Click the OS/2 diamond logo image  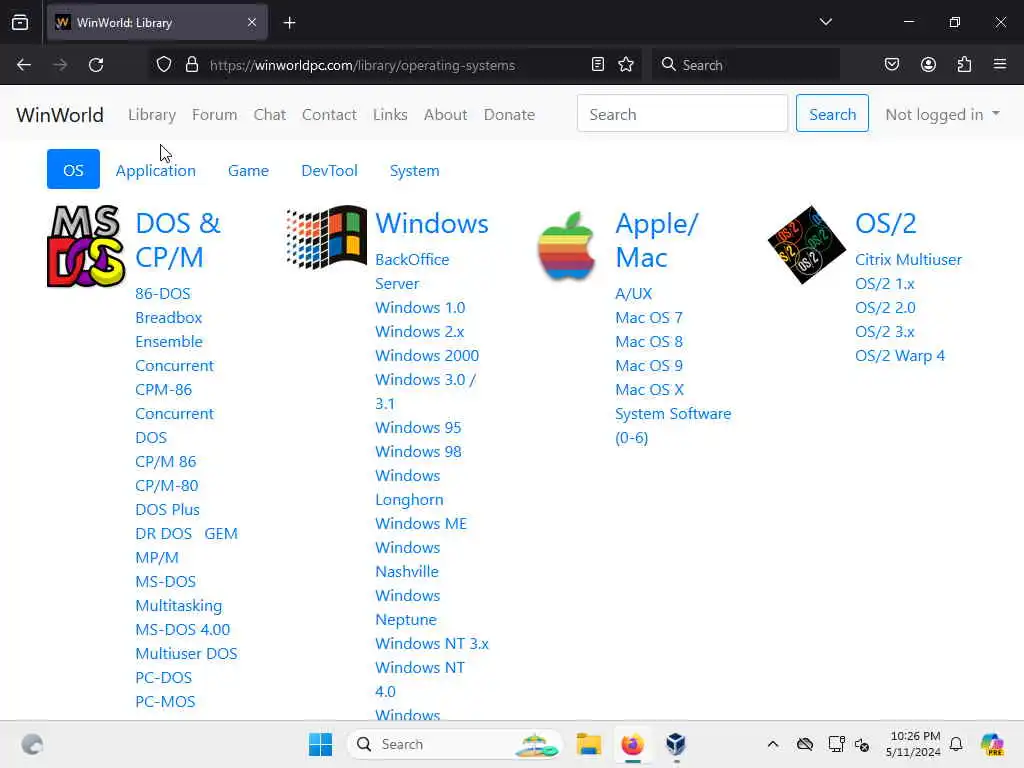(x=807, y=245)
